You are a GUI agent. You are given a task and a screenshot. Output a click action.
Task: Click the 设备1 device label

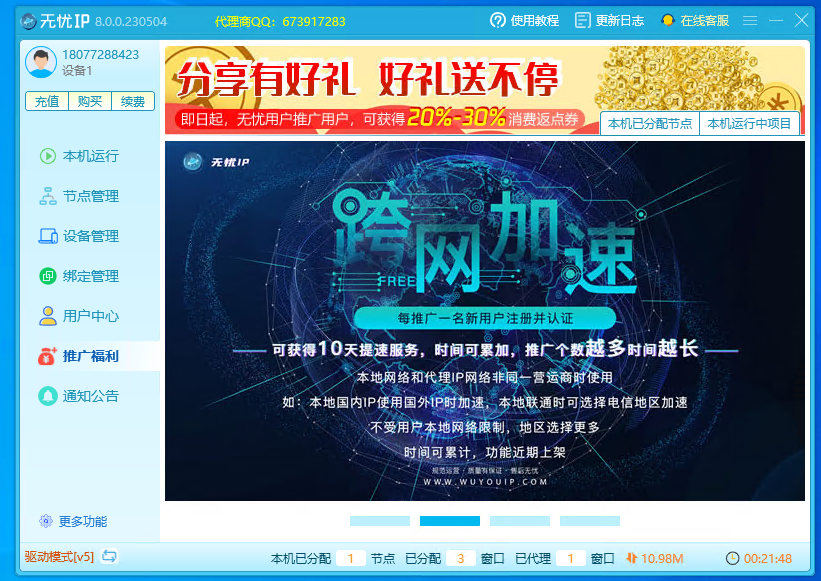[x=77, y=71]
